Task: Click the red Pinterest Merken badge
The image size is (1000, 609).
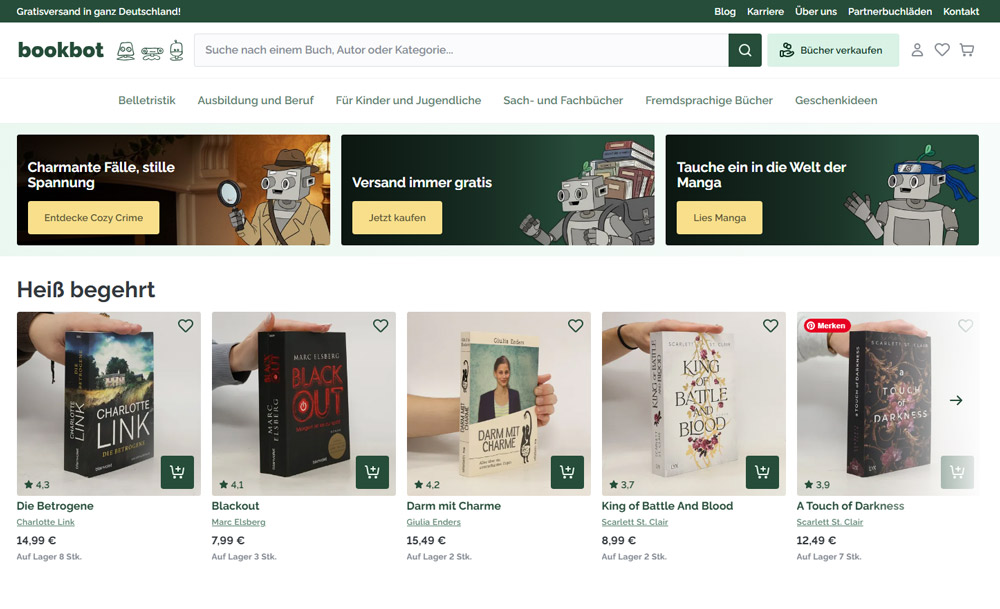Action: coord(827,325)
